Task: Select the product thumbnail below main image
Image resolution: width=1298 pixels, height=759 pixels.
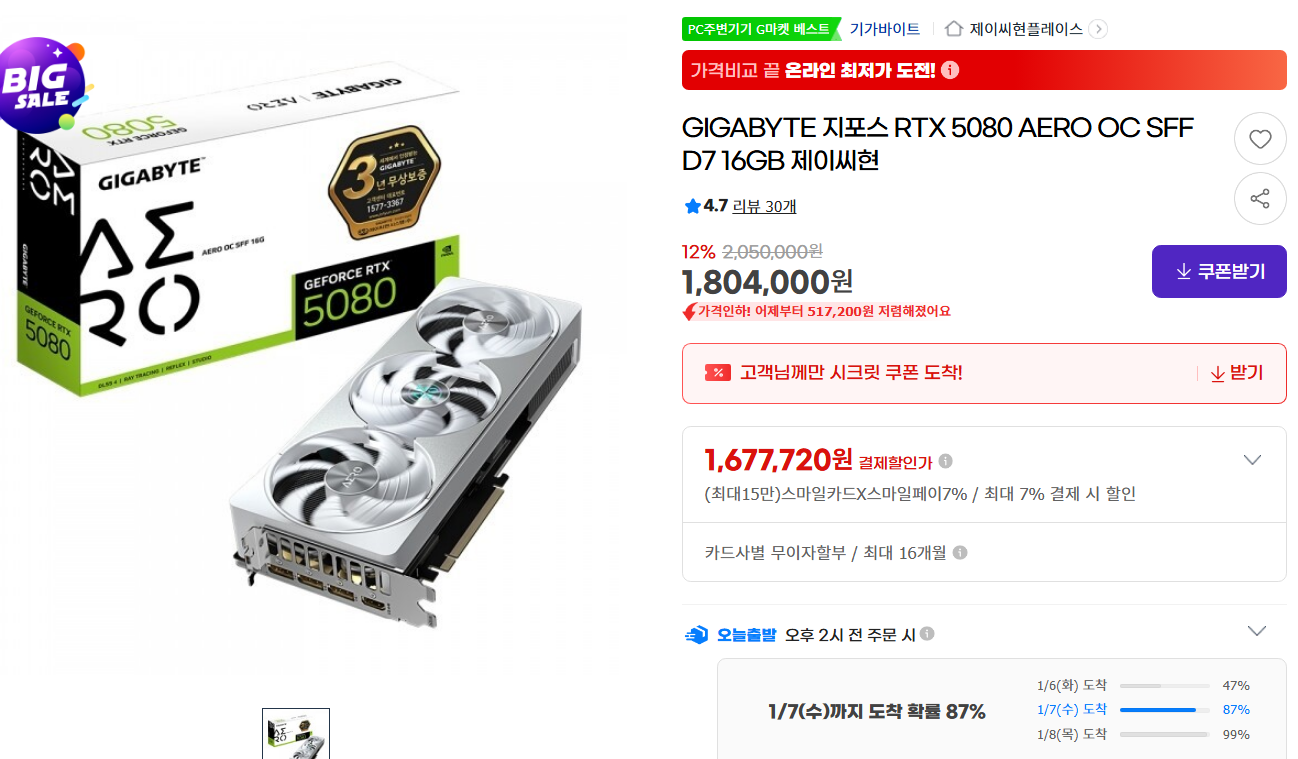Action: 296,734
